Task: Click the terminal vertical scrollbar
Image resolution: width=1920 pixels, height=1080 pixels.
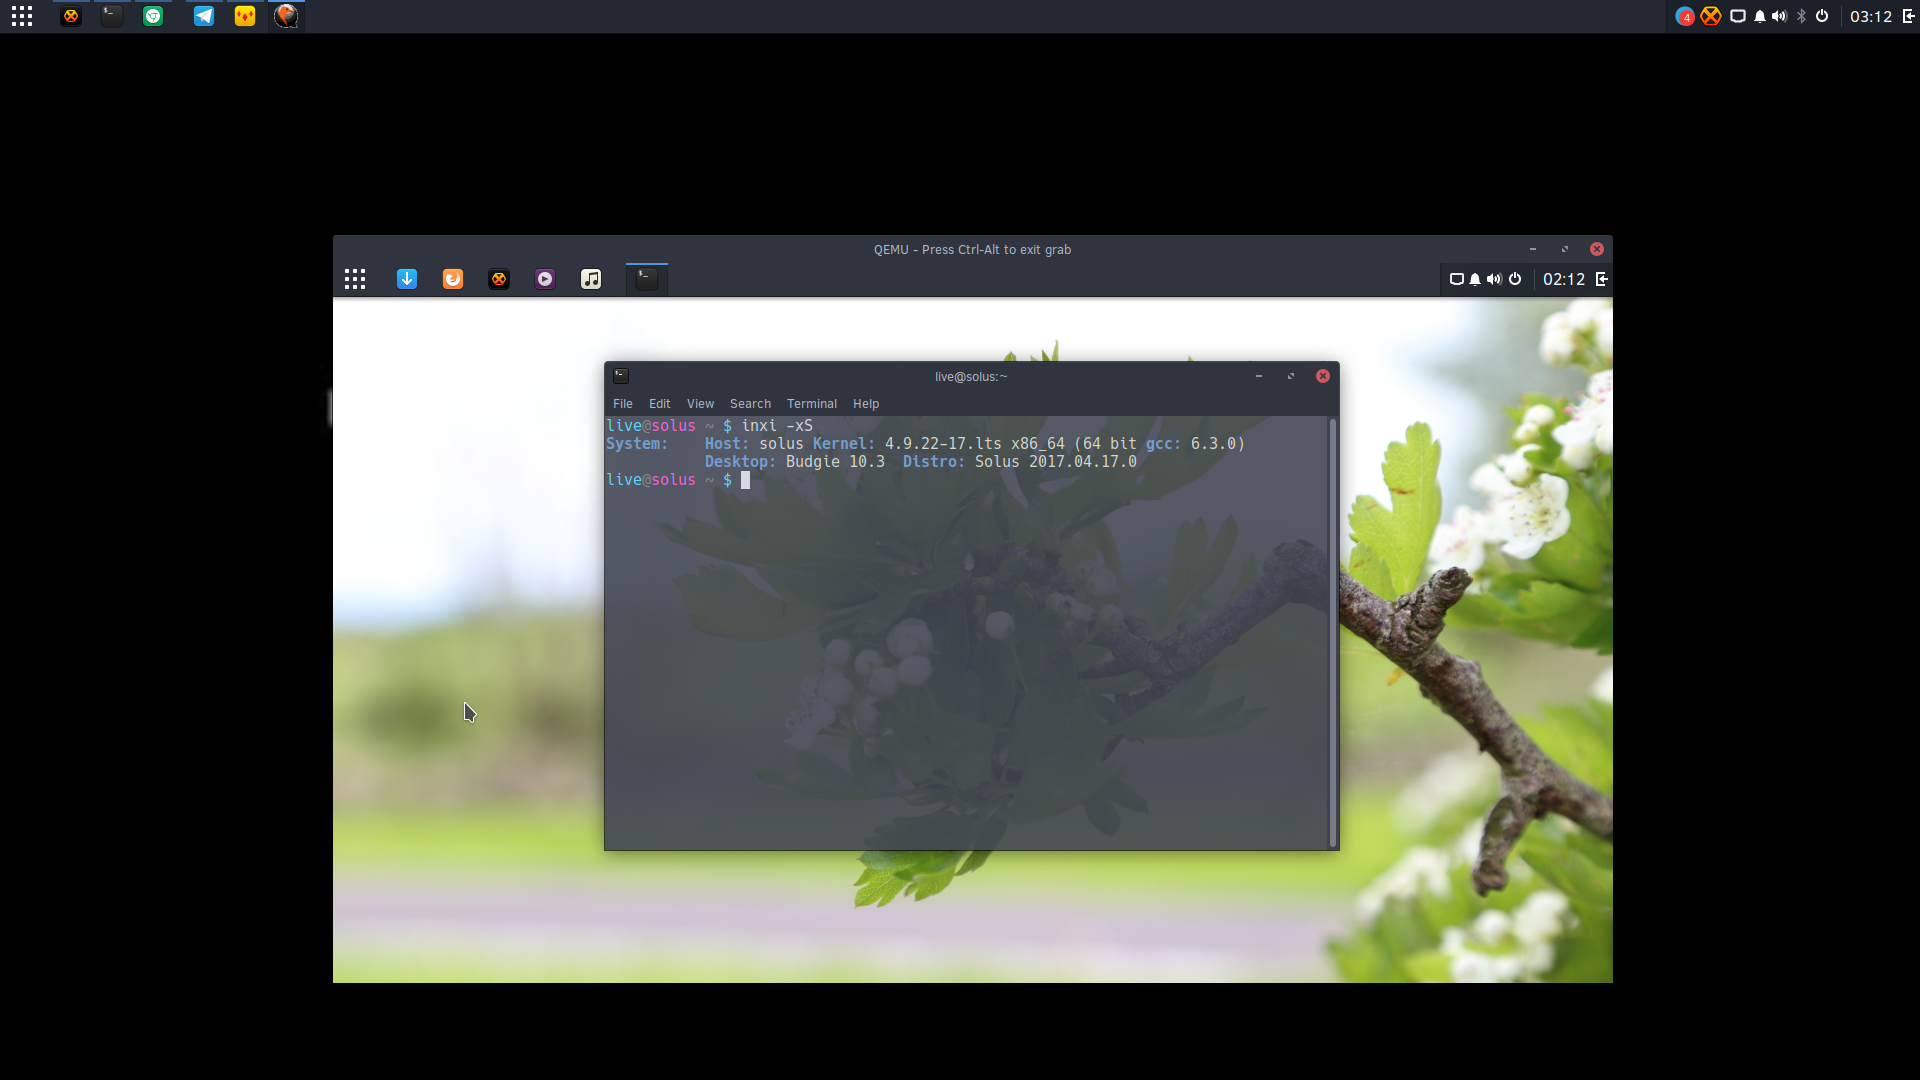Action: pyautogui.click(x=1333, y=633)
